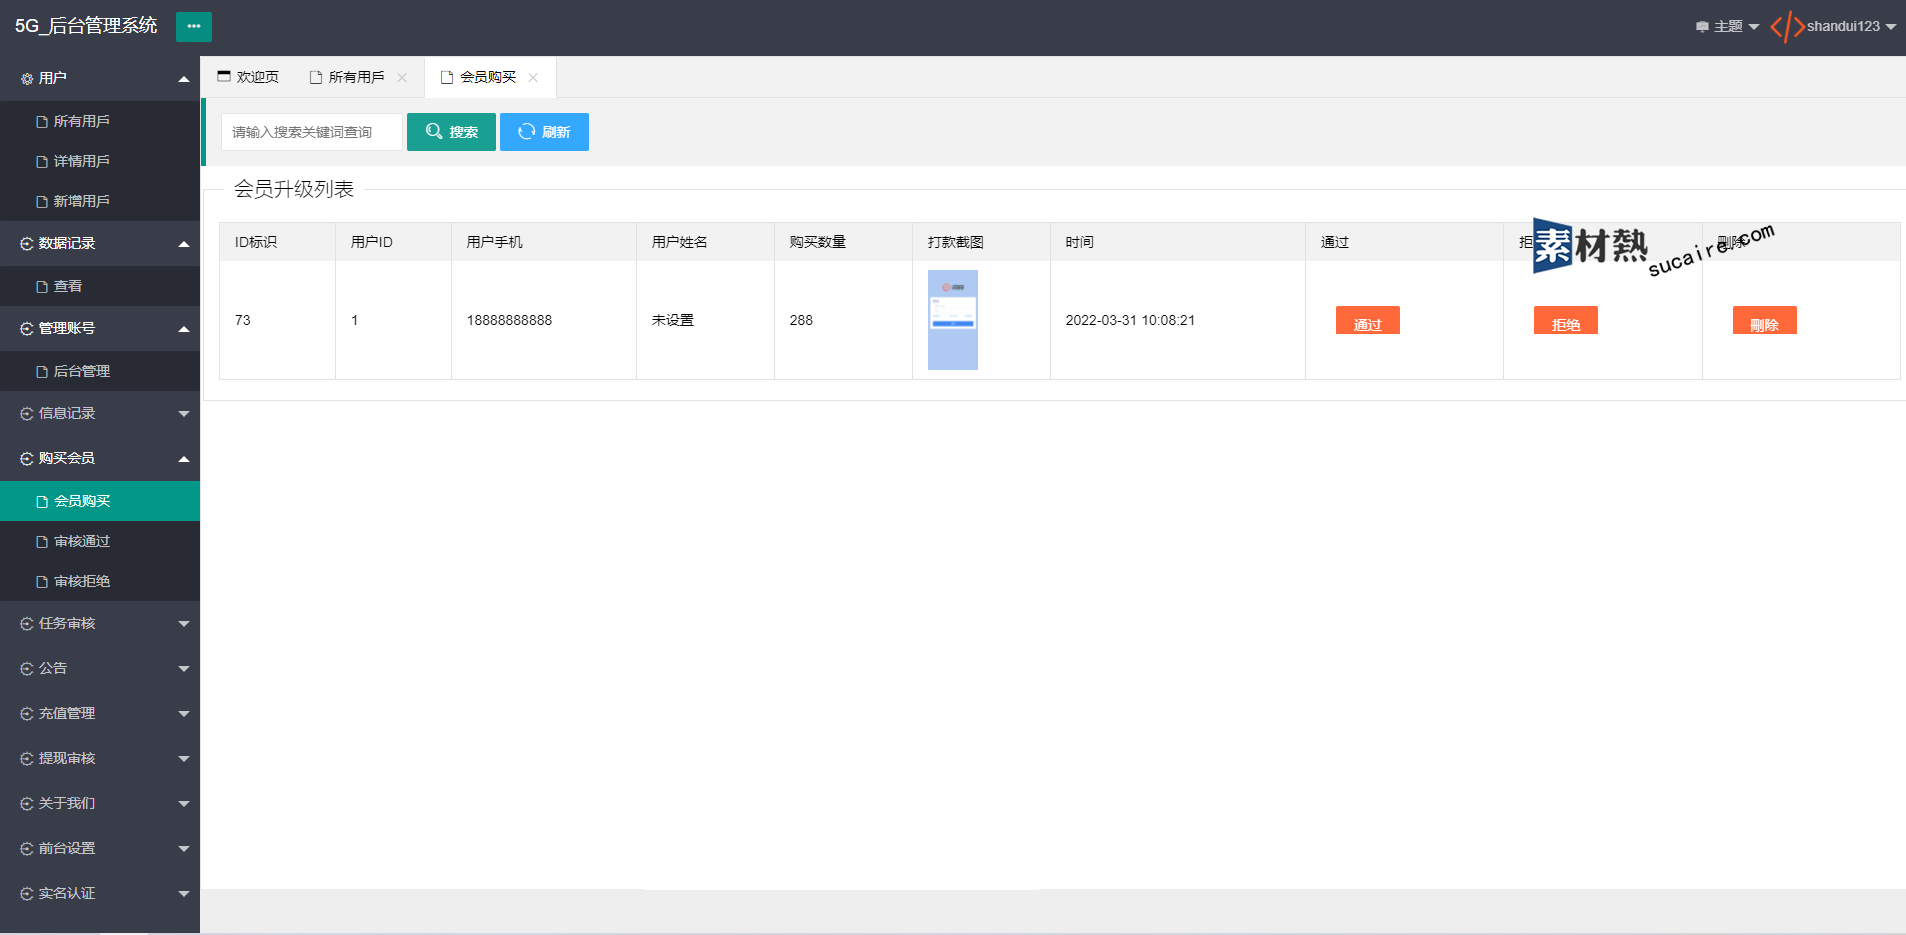Click the icon beside 管理账号
This screenshot has height=935, width=1906.
pyautogui.click(x=27, y=329)
